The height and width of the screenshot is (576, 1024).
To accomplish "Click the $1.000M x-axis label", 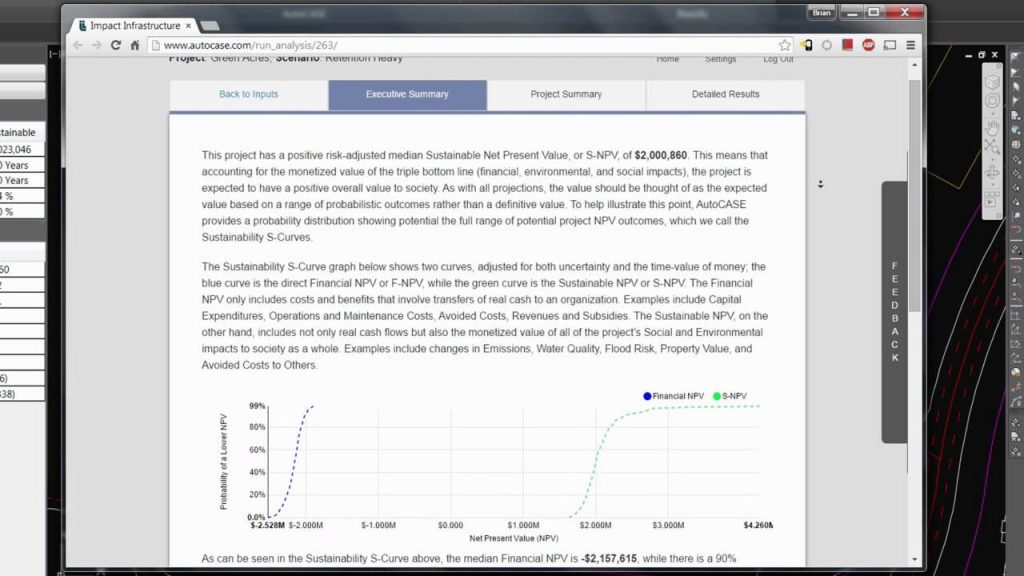I will 523,526.
